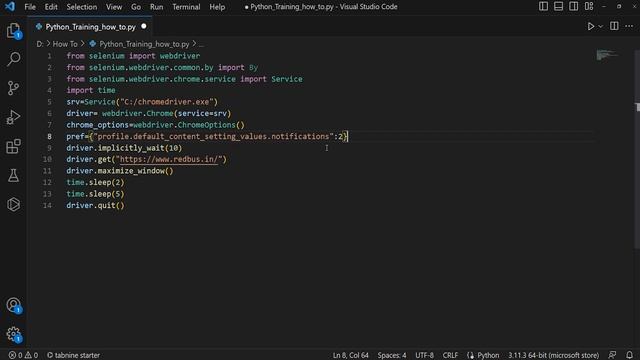Open the Extensions view
Screen dimensions: 640x360
coord(13,147)
